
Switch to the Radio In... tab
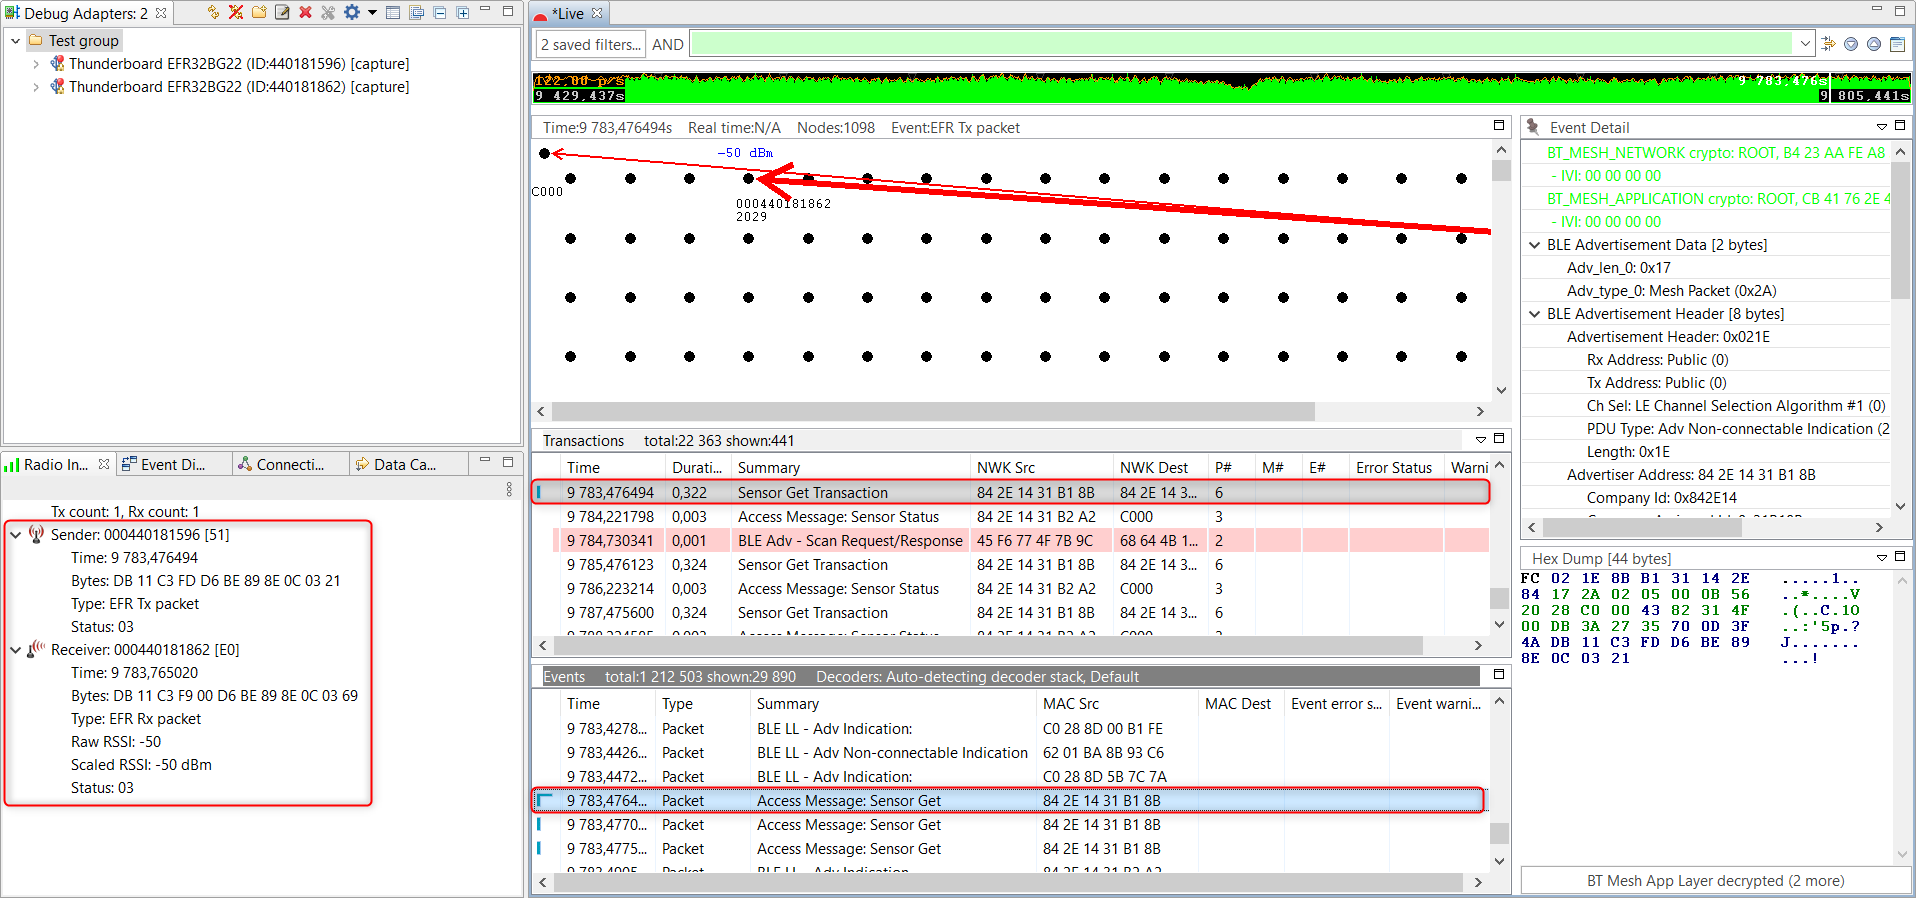[55, 464]
